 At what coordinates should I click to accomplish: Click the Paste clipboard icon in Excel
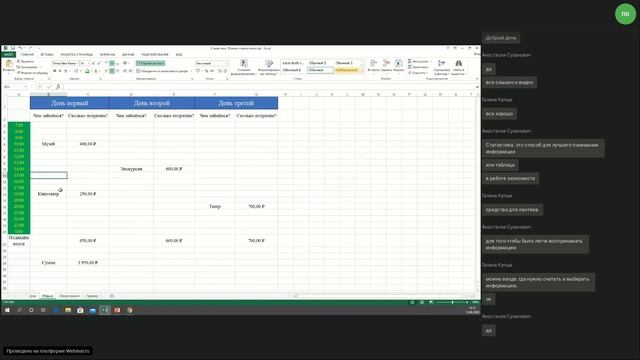[9, 65]
